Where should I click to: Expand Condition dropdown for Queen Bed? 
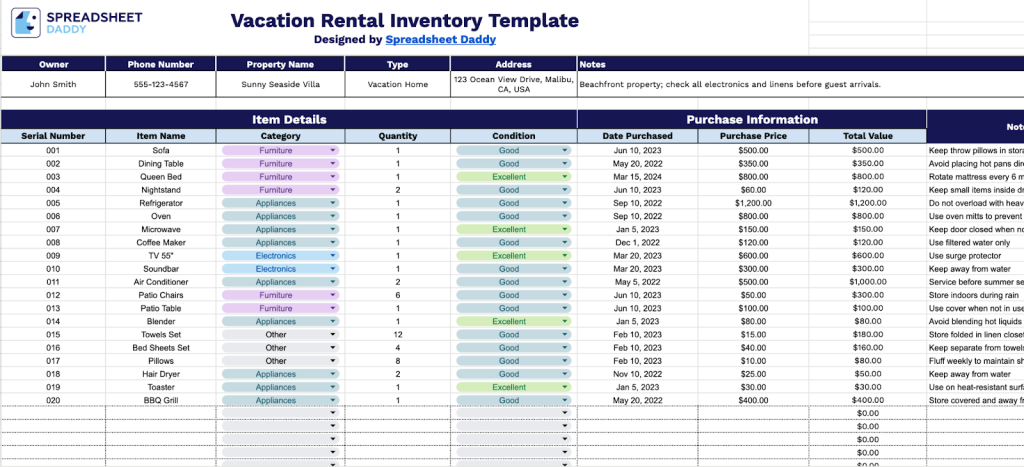click(x=565, y=177)
